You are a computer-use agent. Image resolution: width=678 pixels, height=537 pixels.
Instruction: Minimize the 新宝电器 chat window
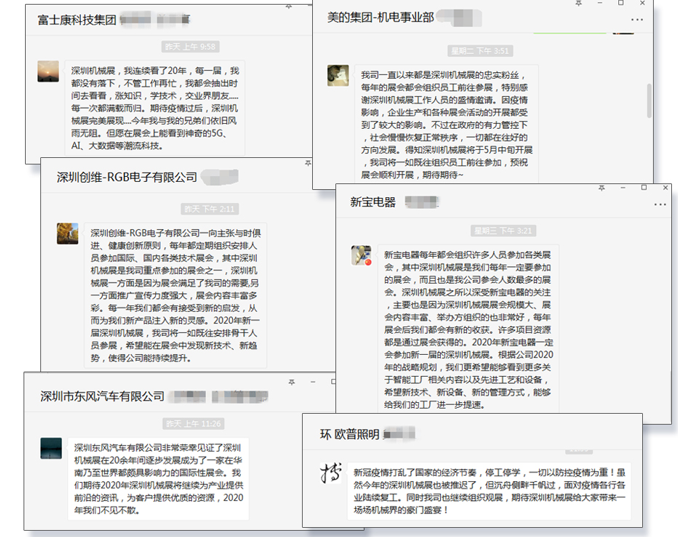point(623,188)
